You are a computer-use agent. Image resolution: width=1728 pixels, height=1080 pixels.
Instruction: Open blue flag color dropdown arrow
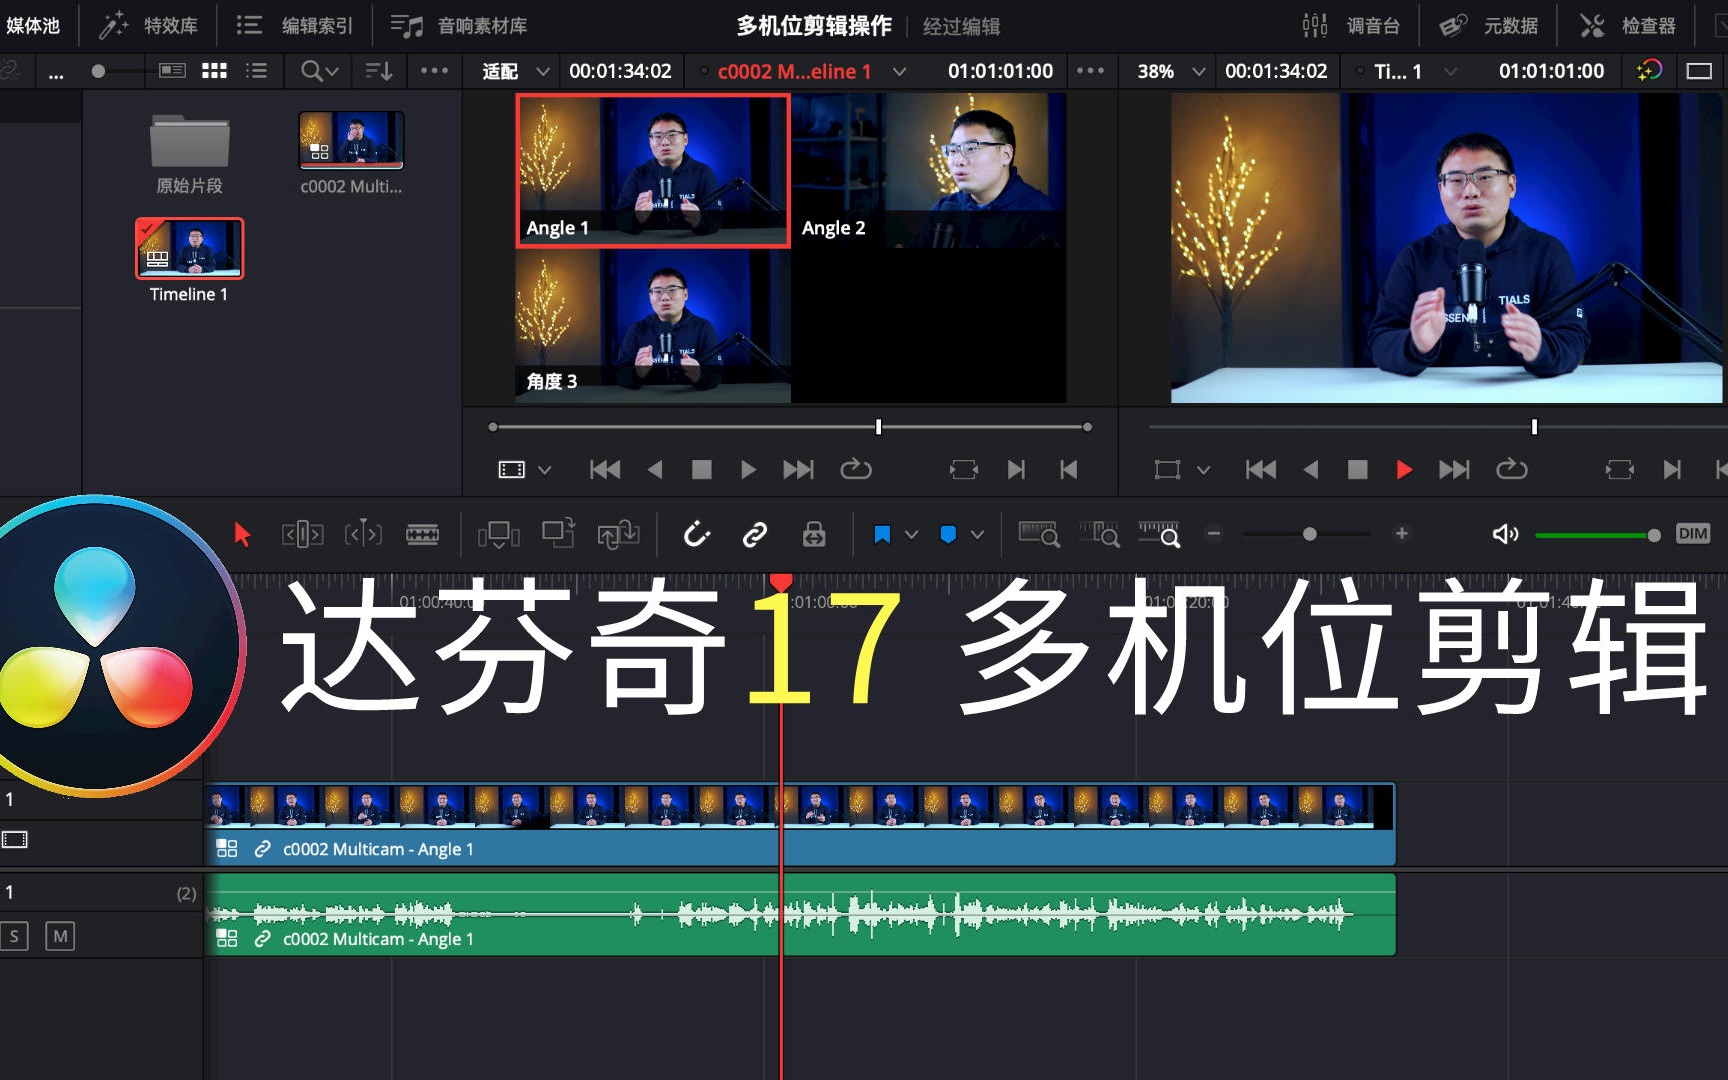tap(911, 535)
